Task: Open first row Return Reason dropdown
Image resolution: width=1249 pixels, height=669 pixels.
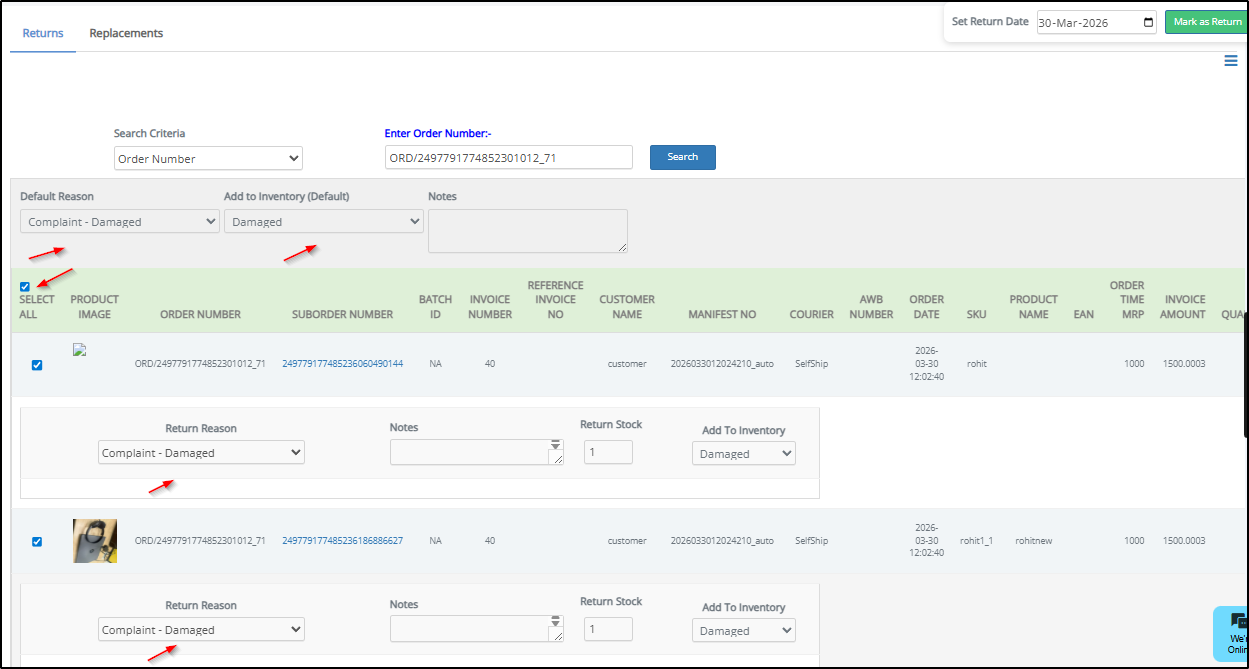Action: 201,453
